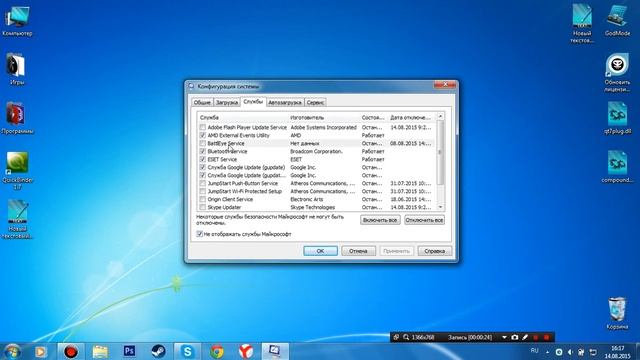The image size is (640, 360).
Task: Click services list scrollbar down arrow
Action: (x=440, y=207)
